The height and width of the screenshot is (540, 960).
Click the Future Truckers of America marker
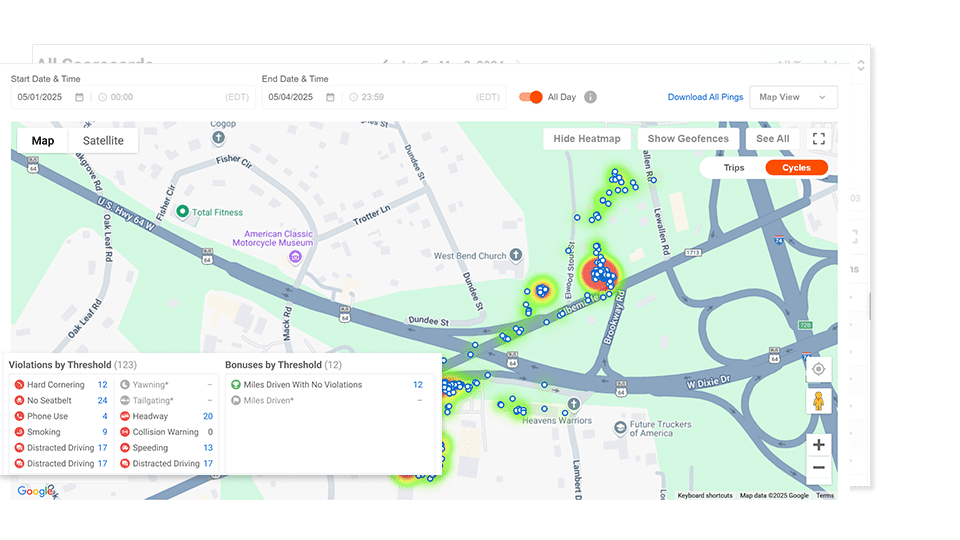click(x=620, y=427)
